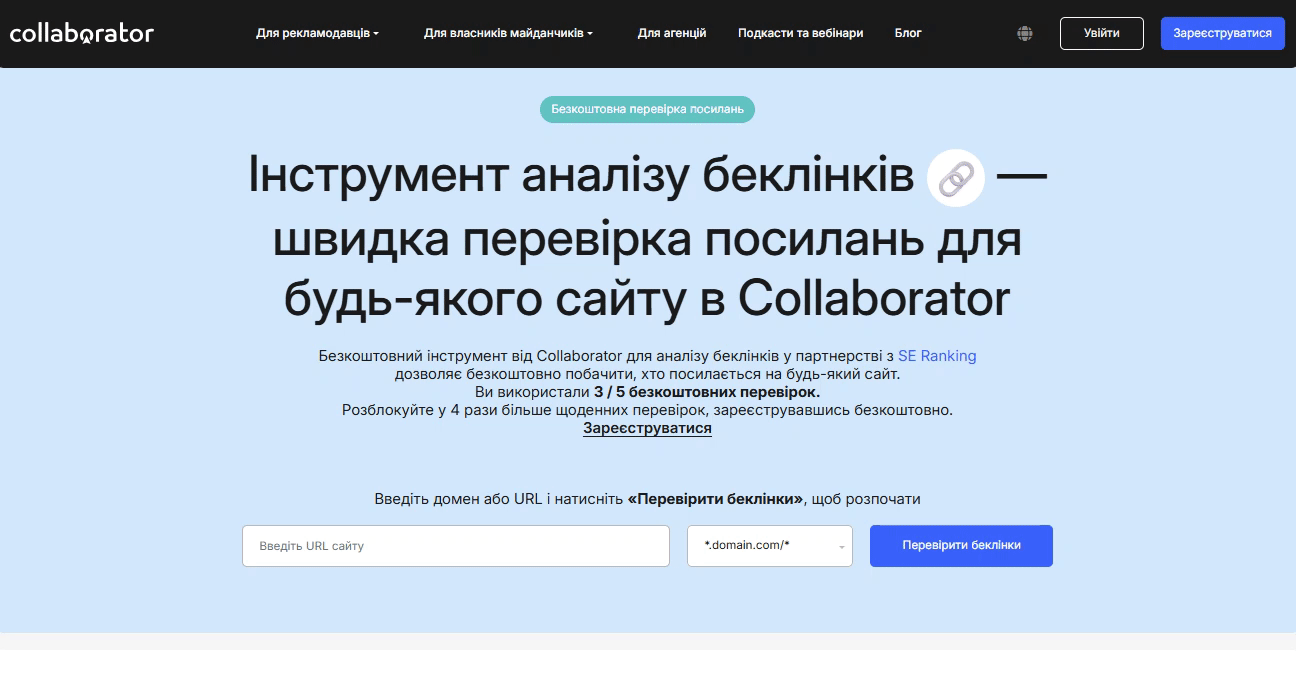
Task: Go to Подкасти та вебінари
Action: (800, 33)
